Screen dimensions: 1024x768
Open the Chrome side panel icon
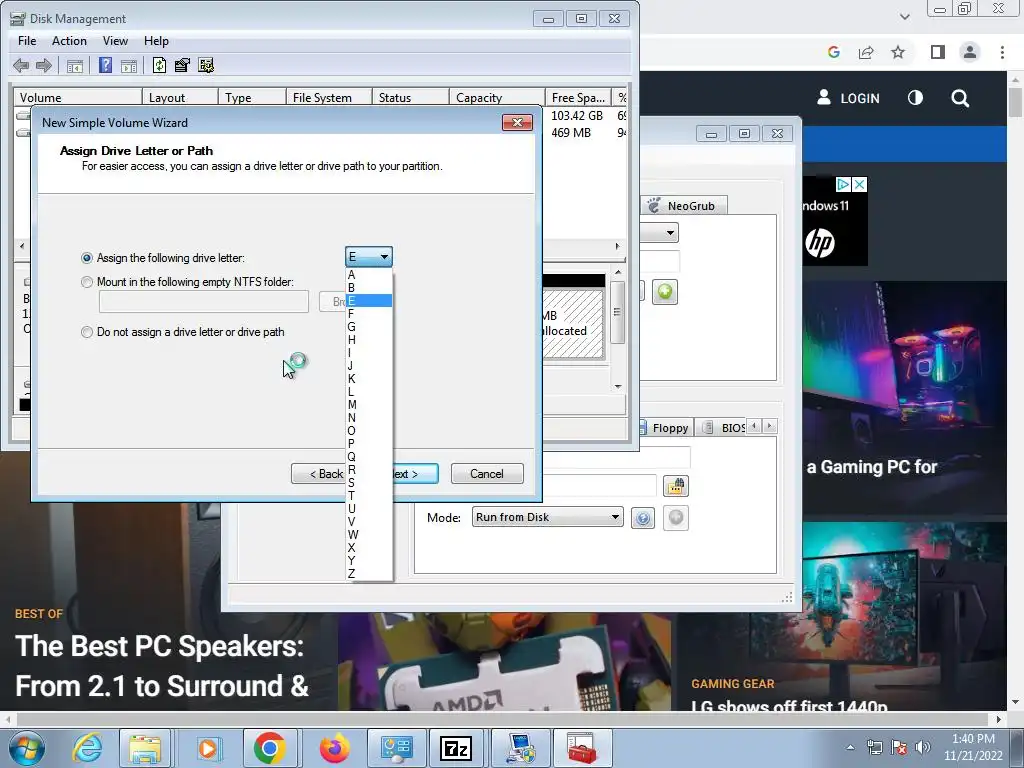click(938, 52)
